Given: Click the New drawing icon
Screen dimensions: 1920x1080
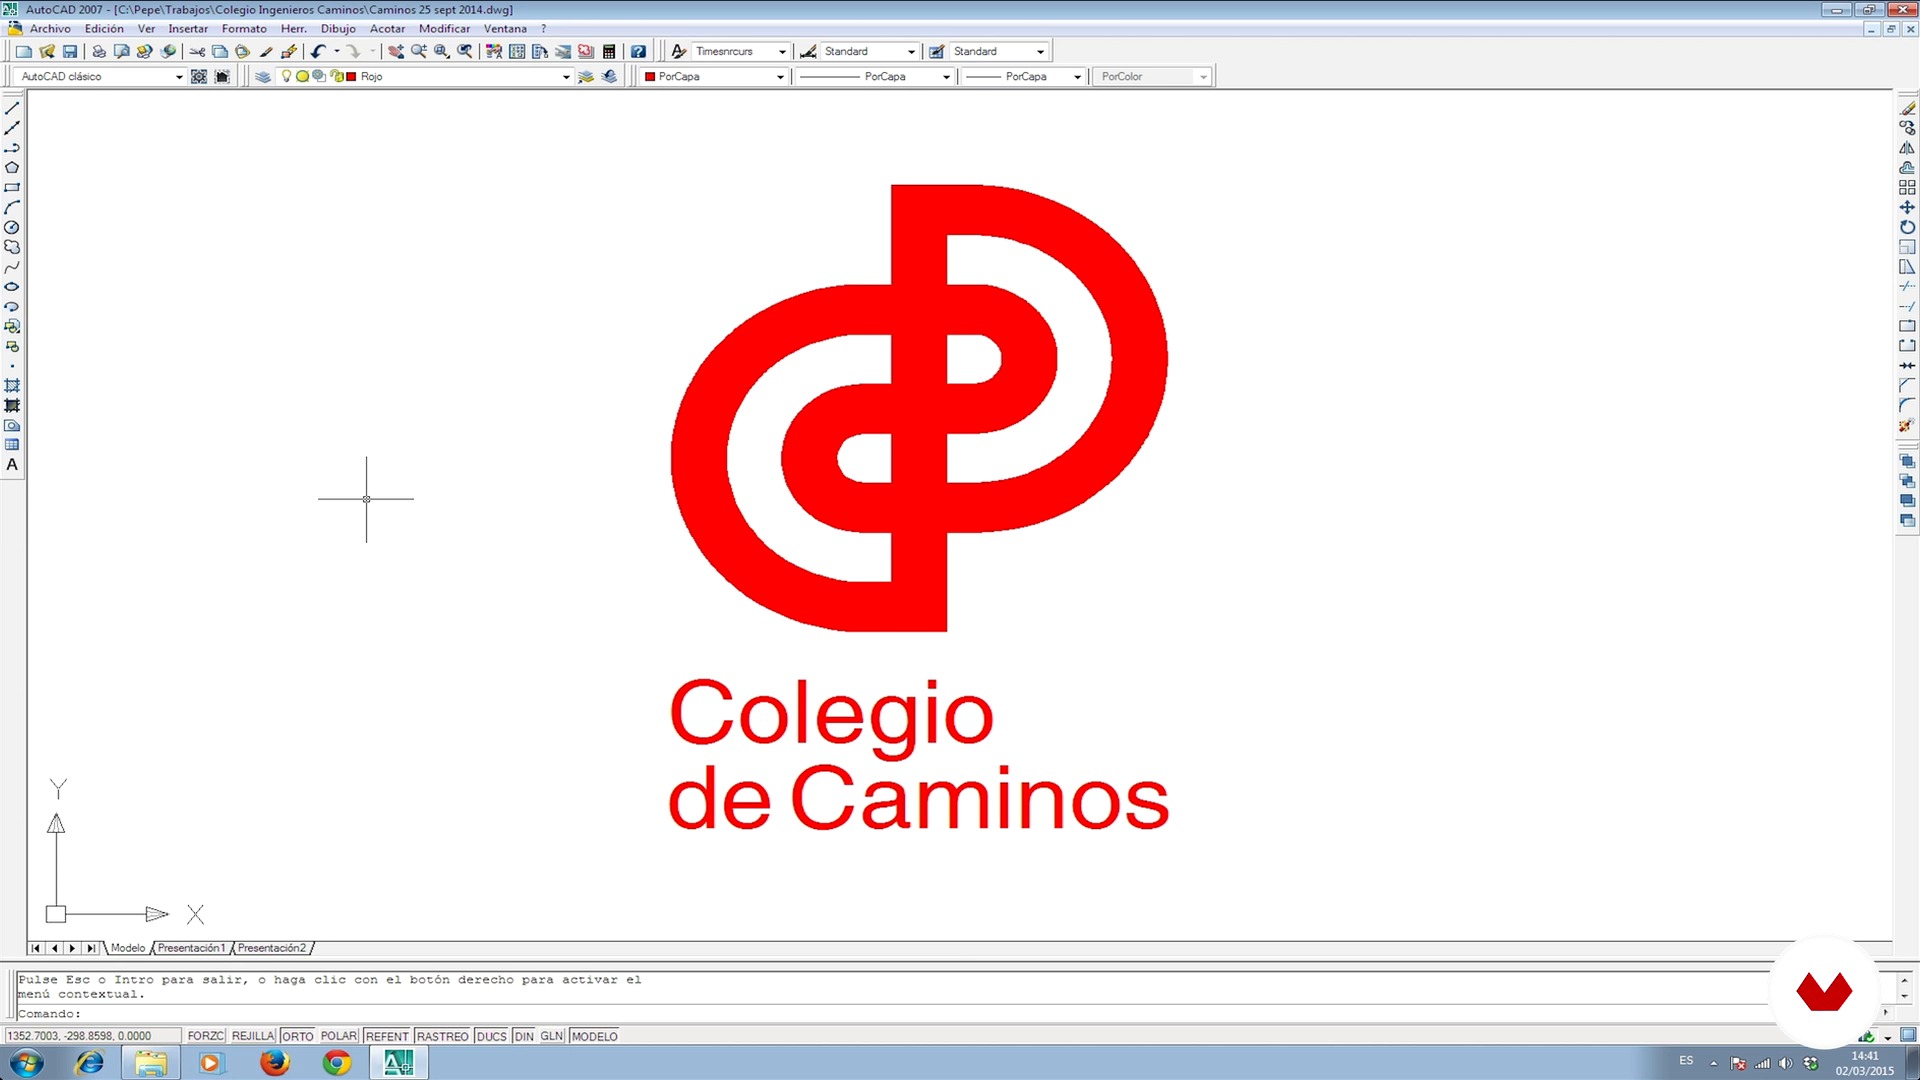Looking at the screenshot, I should tap(23, 51).
